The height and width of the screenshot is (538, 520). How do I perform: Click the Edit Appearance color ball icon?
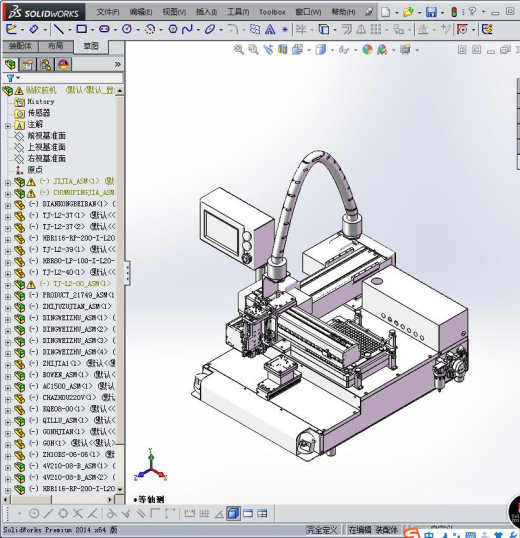tap(367, 50)
